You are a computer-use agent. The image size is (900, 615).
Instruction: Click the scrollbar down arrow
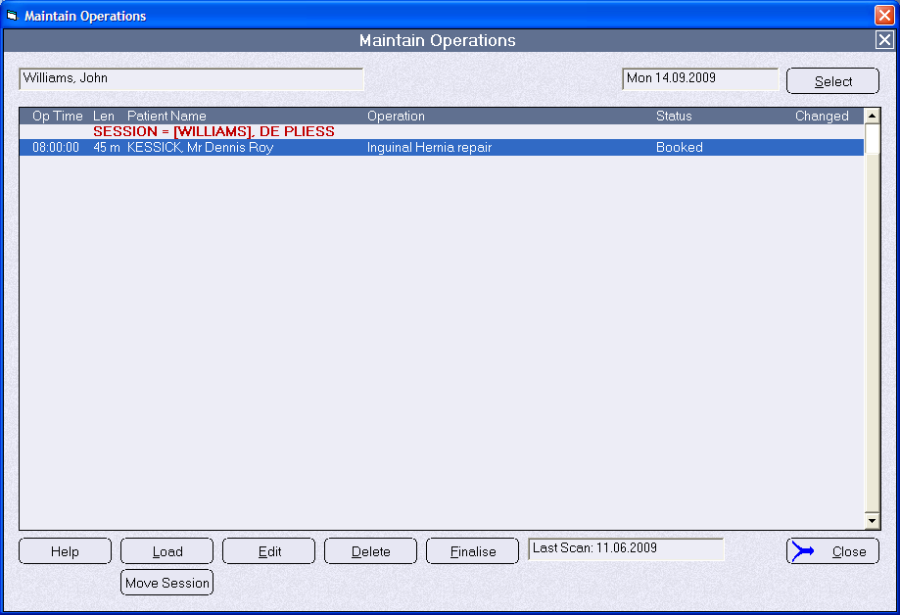pos(871,521)
